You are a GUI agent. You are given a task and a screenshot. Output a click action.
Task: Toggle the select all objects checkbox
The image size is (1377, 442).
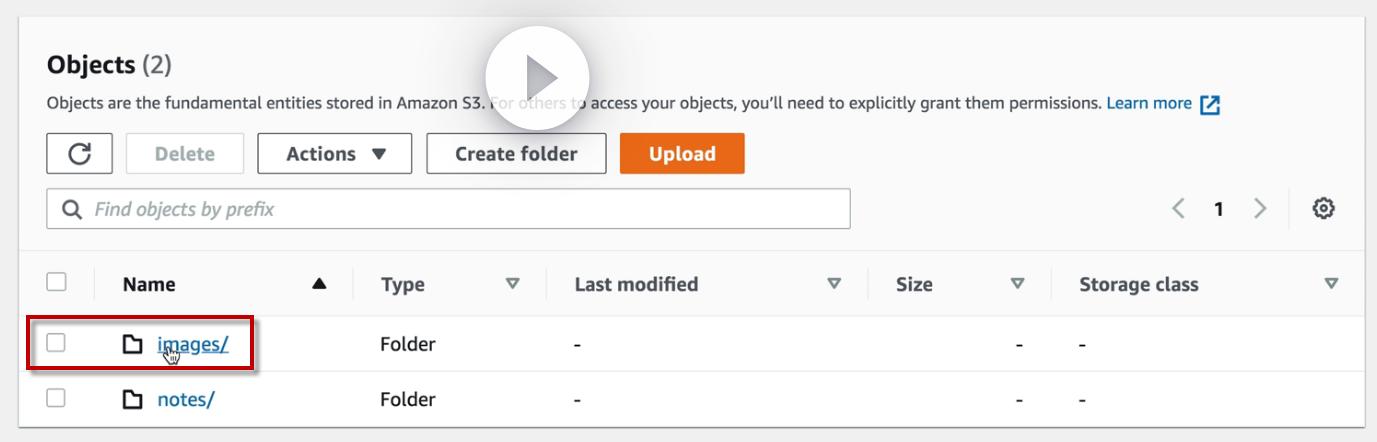[57, 283]
